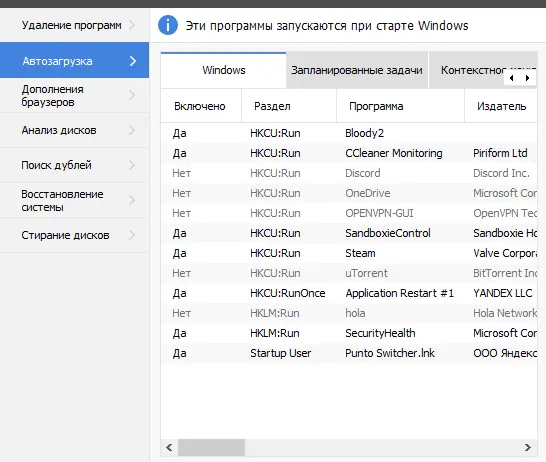Select the CCleaner Monitoring entry
The width and height of the screenshot is (546, 462).
(x=349, y=153)
